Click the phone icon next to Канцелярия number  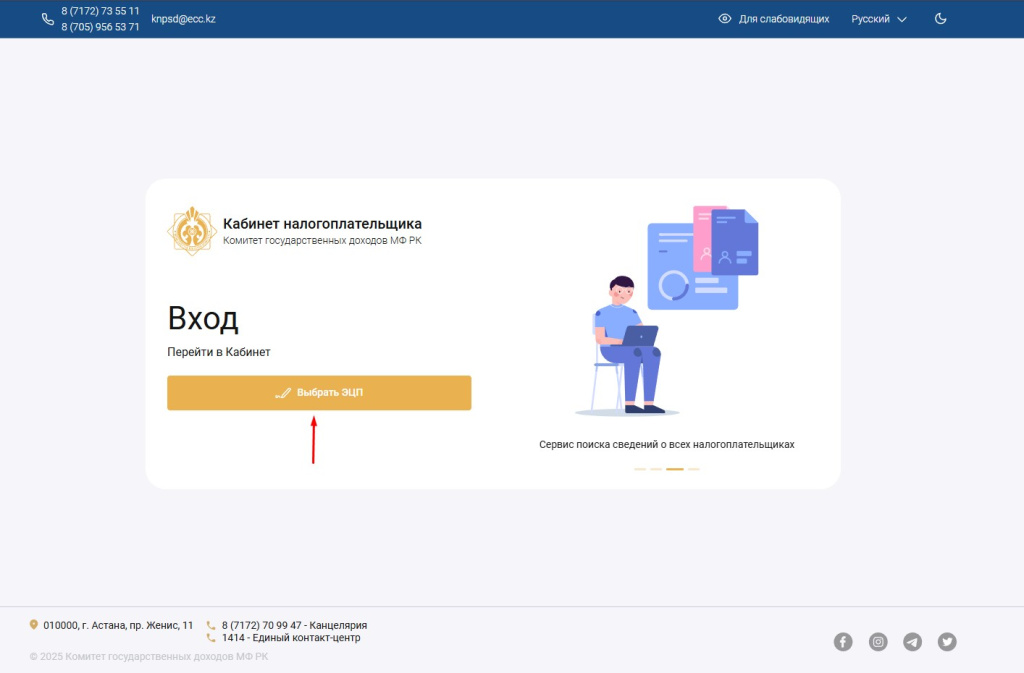[209, 624]
